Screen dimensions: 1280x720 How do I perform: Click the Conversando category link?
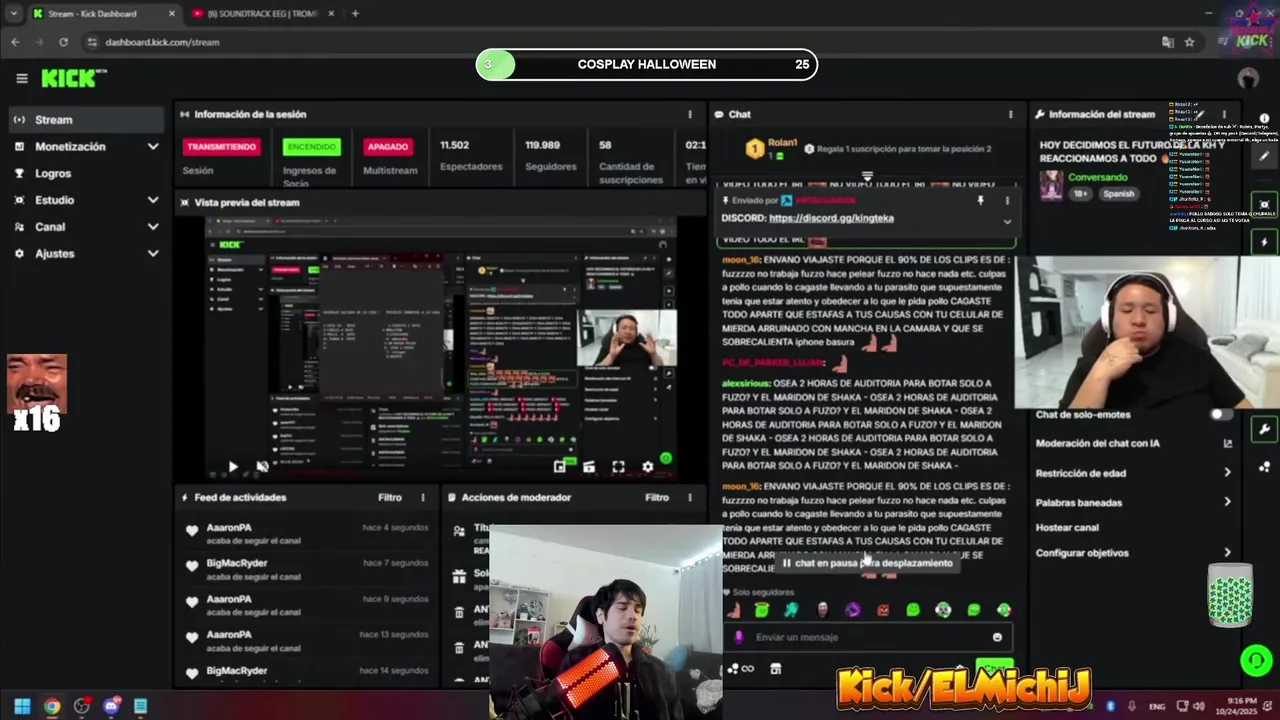pos(1097,177)
